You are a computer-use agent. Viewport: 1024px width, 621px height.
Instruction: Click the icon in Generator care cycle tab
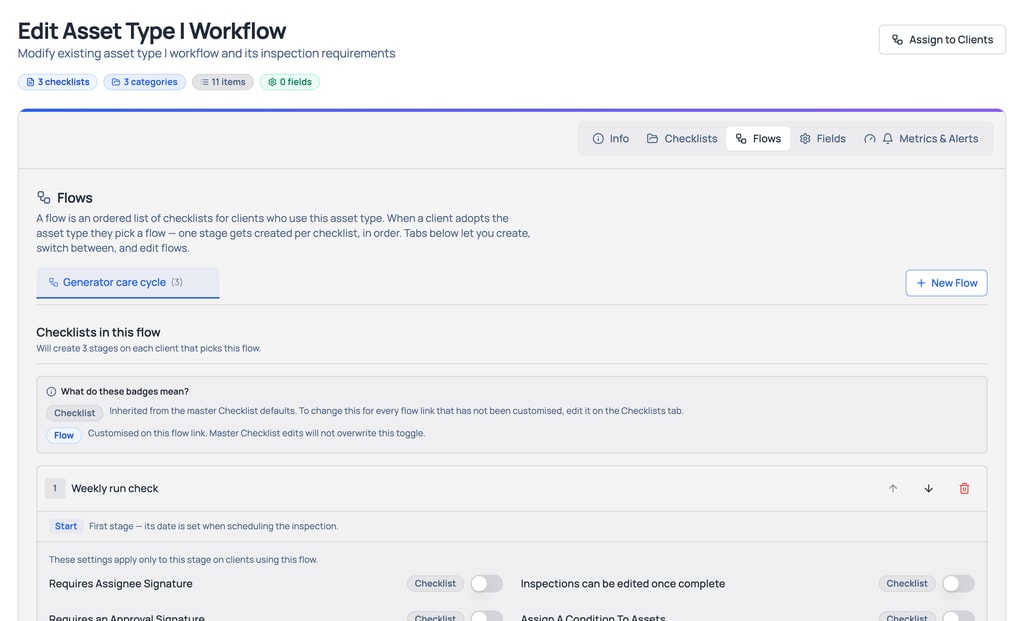54,282
